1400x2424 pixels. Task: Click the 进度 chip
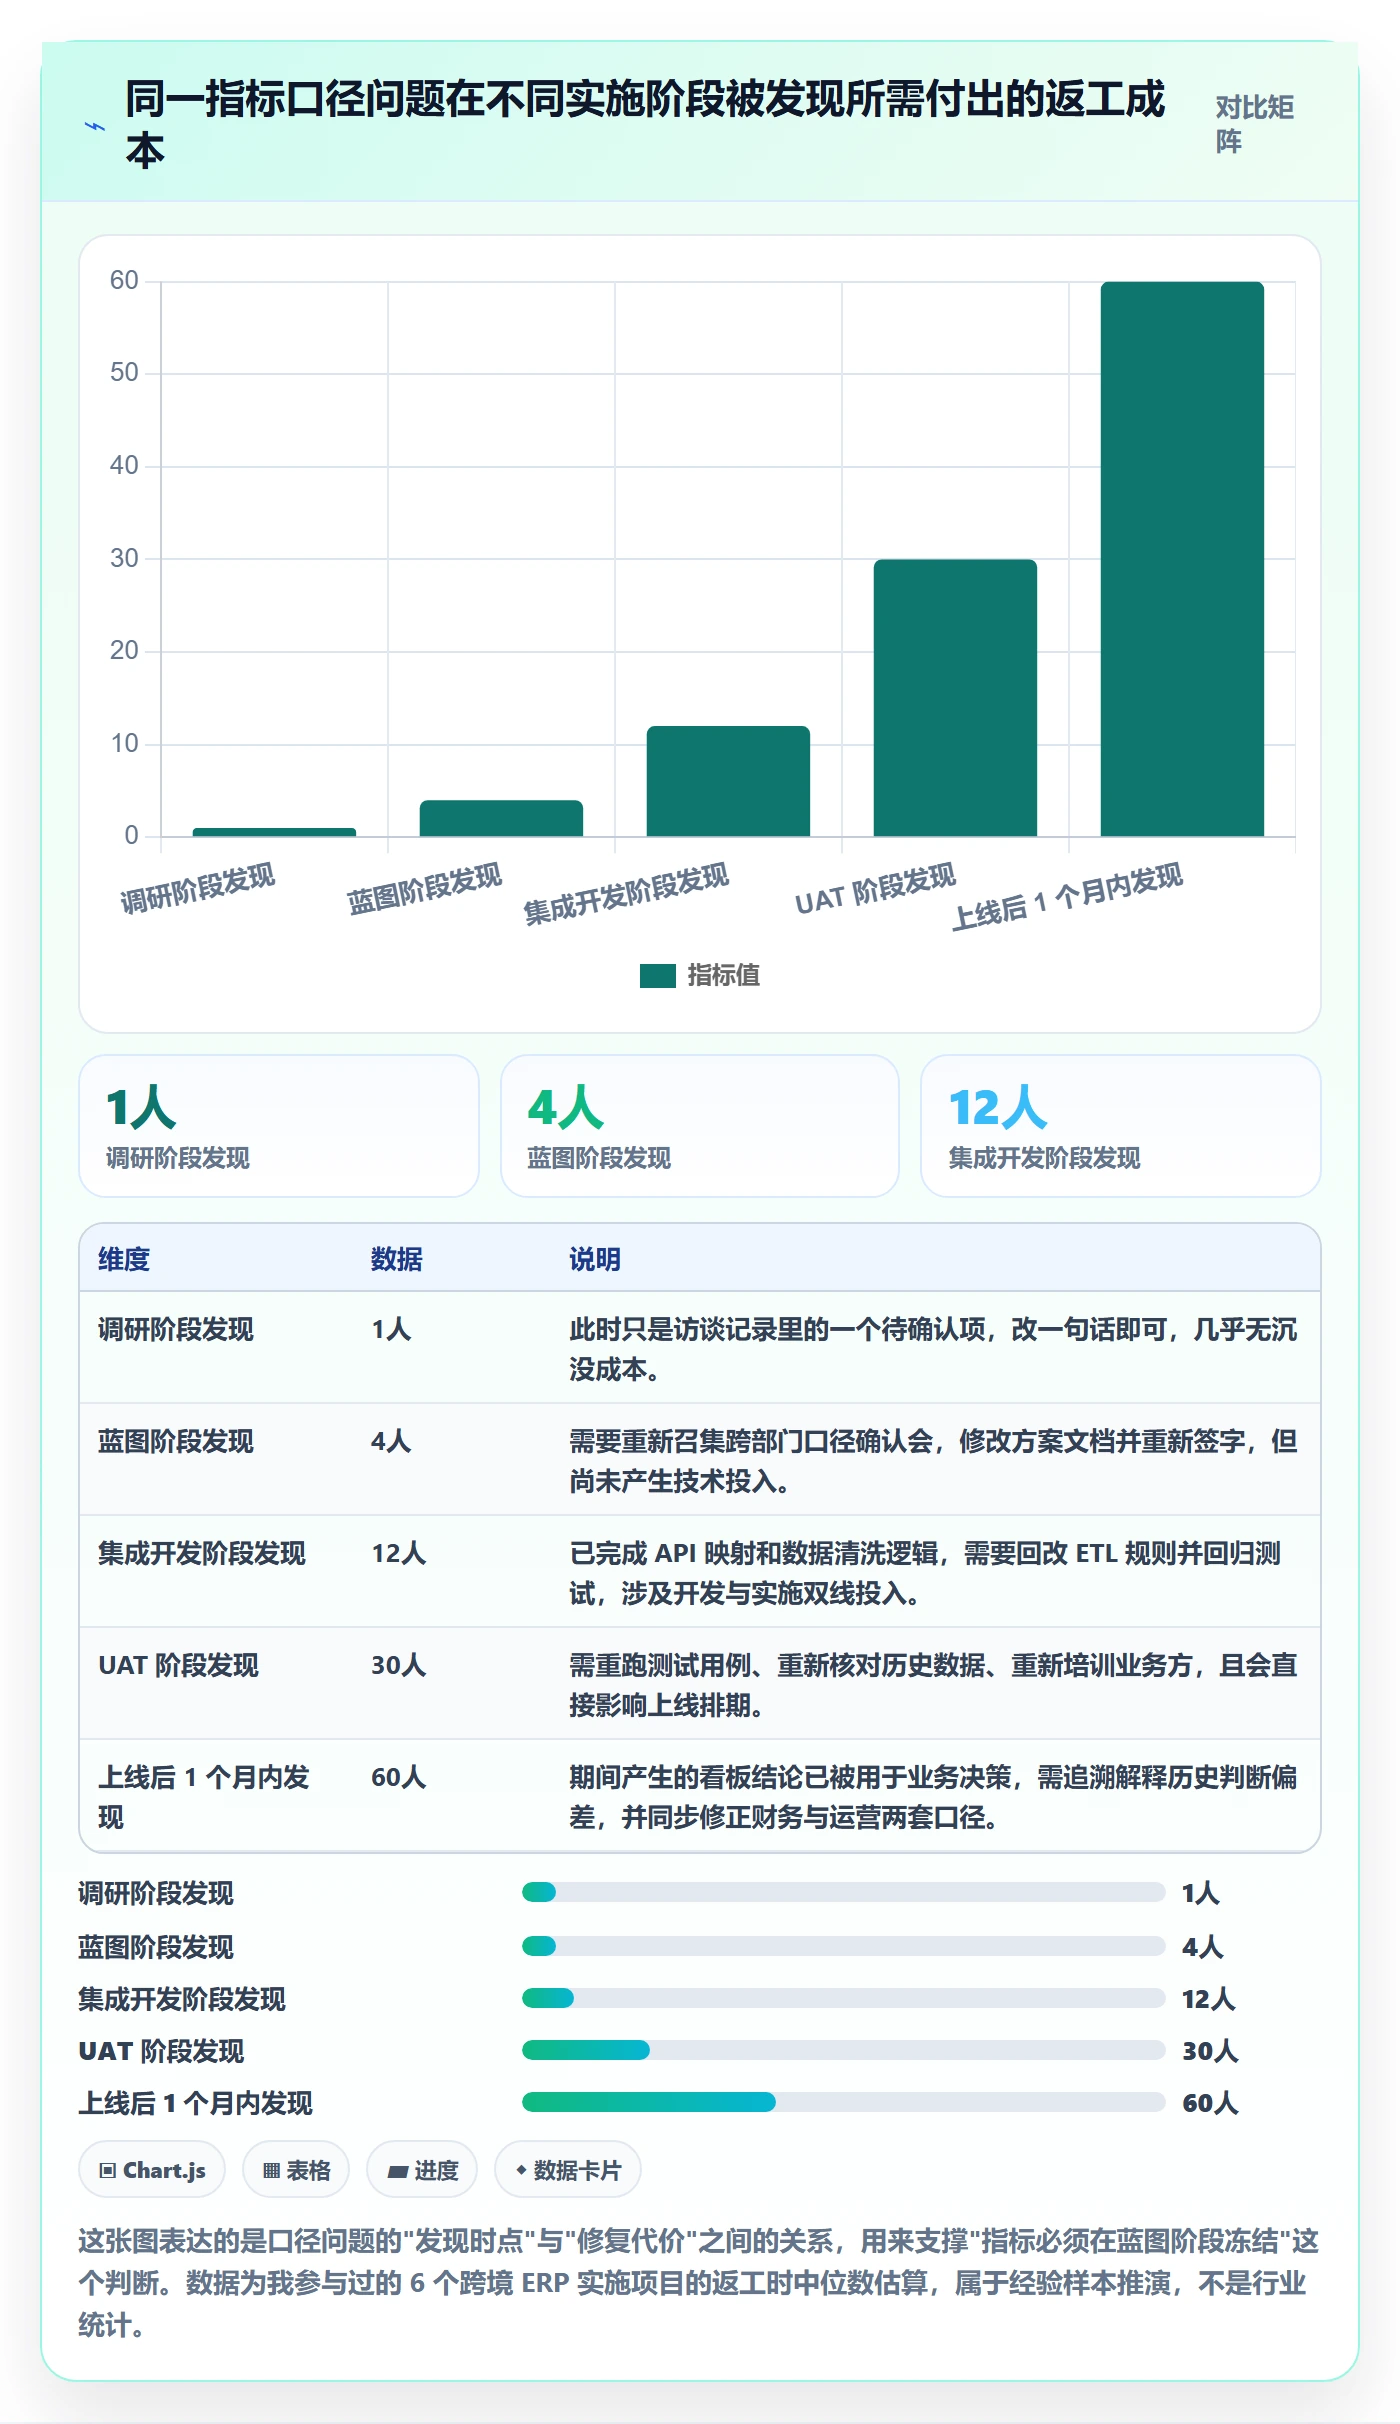pyautogui.click(x=422, y=2170)
